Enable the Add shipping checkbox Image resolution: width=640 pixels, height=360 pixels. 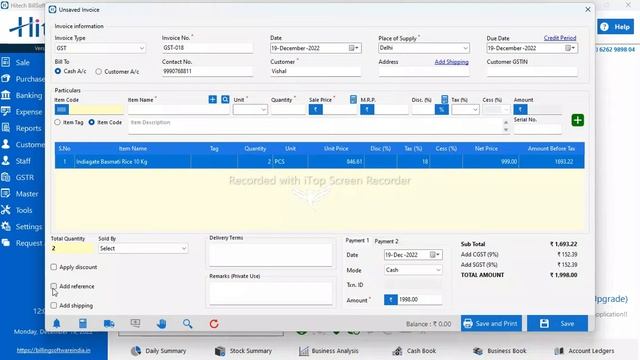(x=54, y=305)
